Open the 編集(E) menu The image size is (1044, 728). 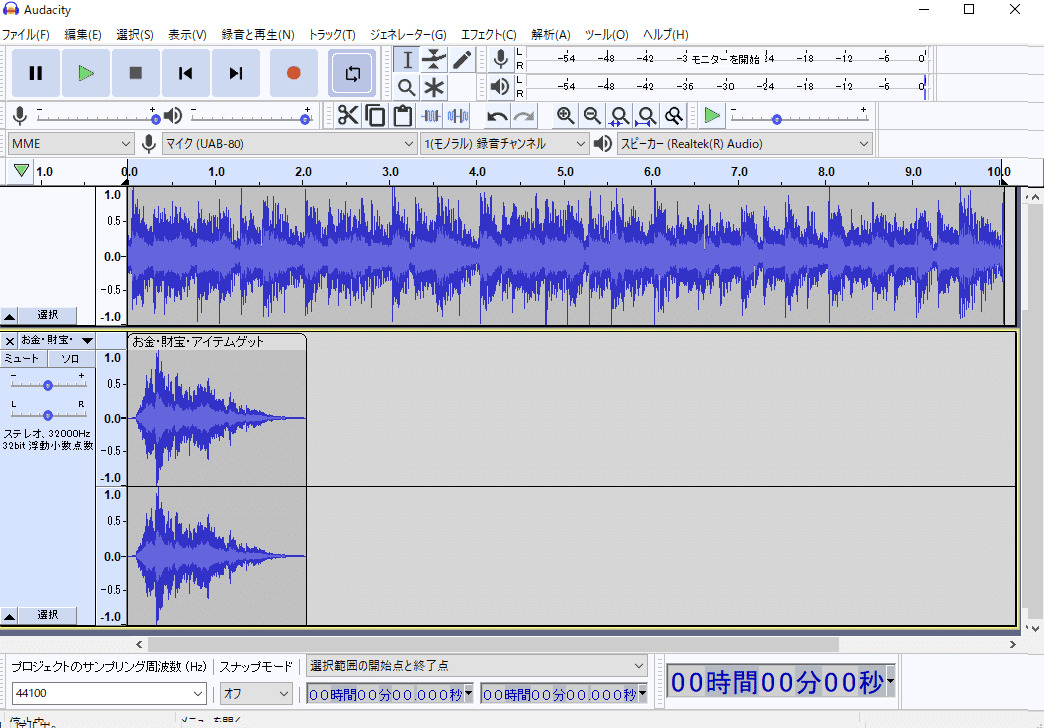83,35
